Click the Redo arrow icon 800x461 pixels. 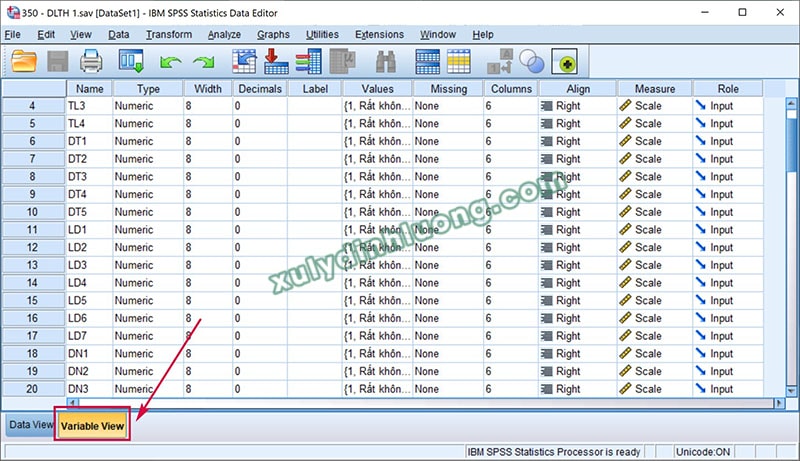click(204, 62)
